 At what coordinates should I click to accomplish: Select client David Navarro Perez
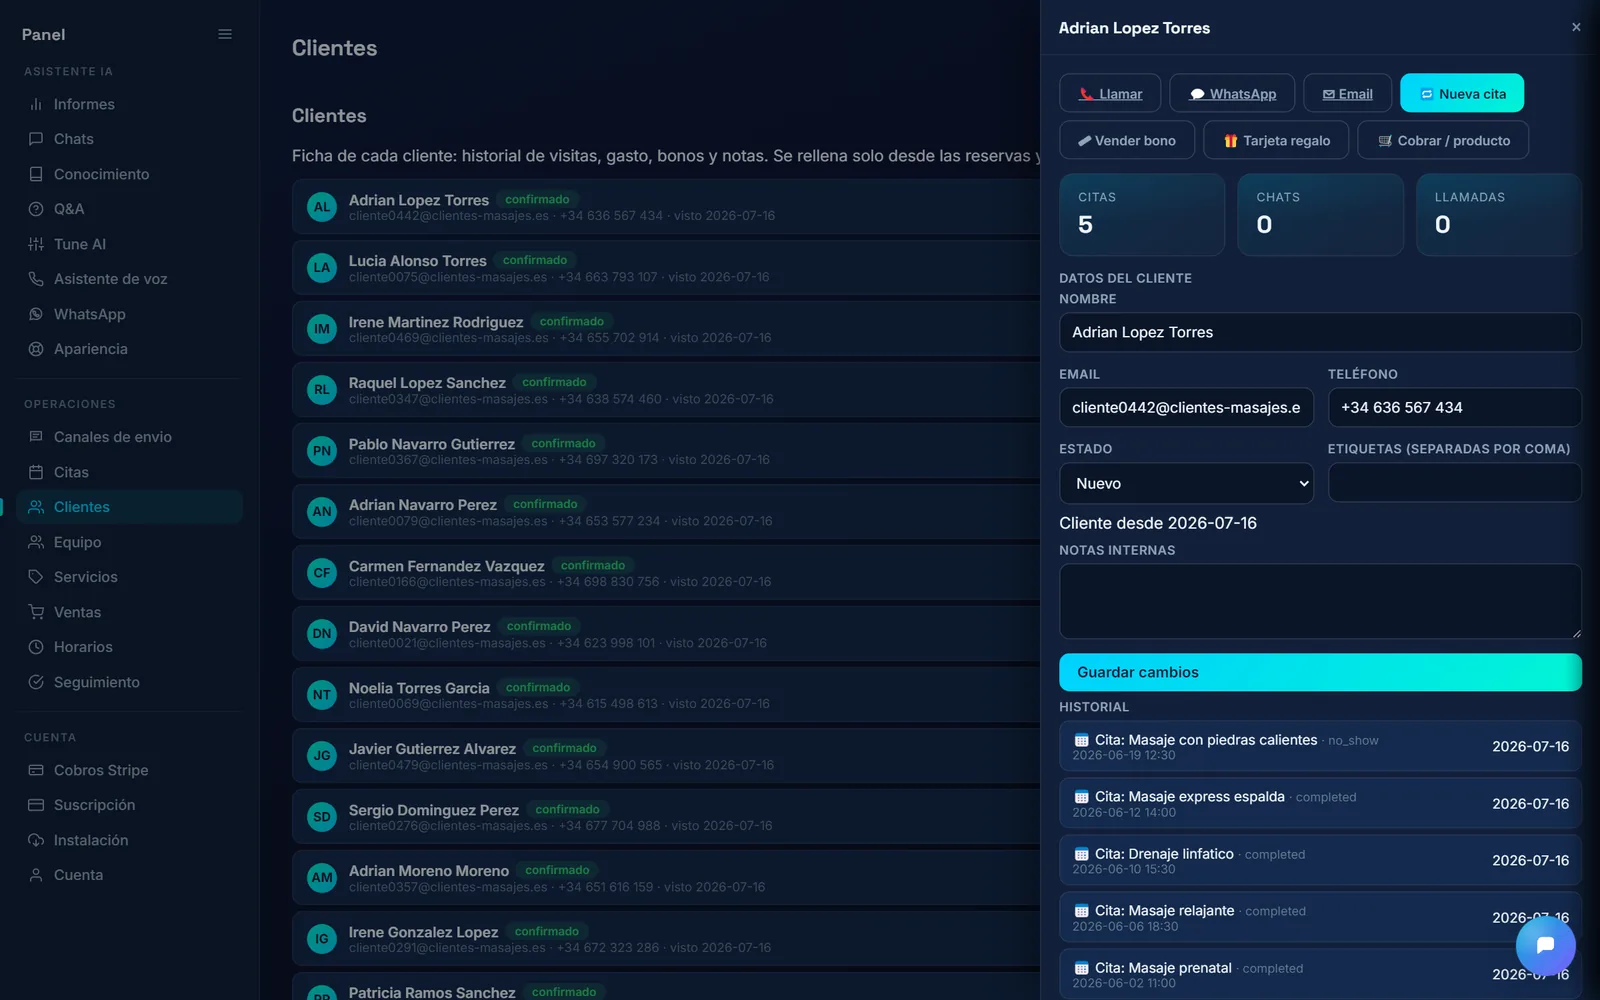point(666,634)
